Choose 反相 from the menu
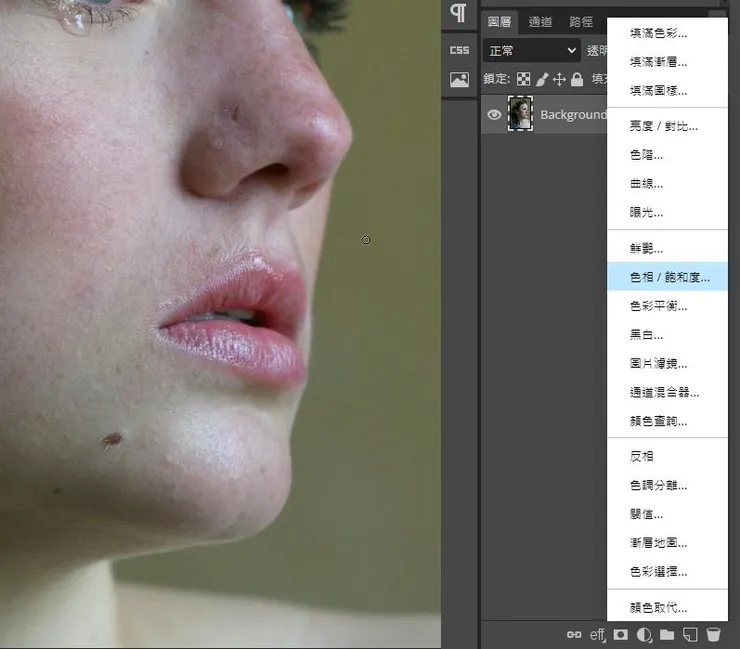740x649 pixels. [667, 456]
